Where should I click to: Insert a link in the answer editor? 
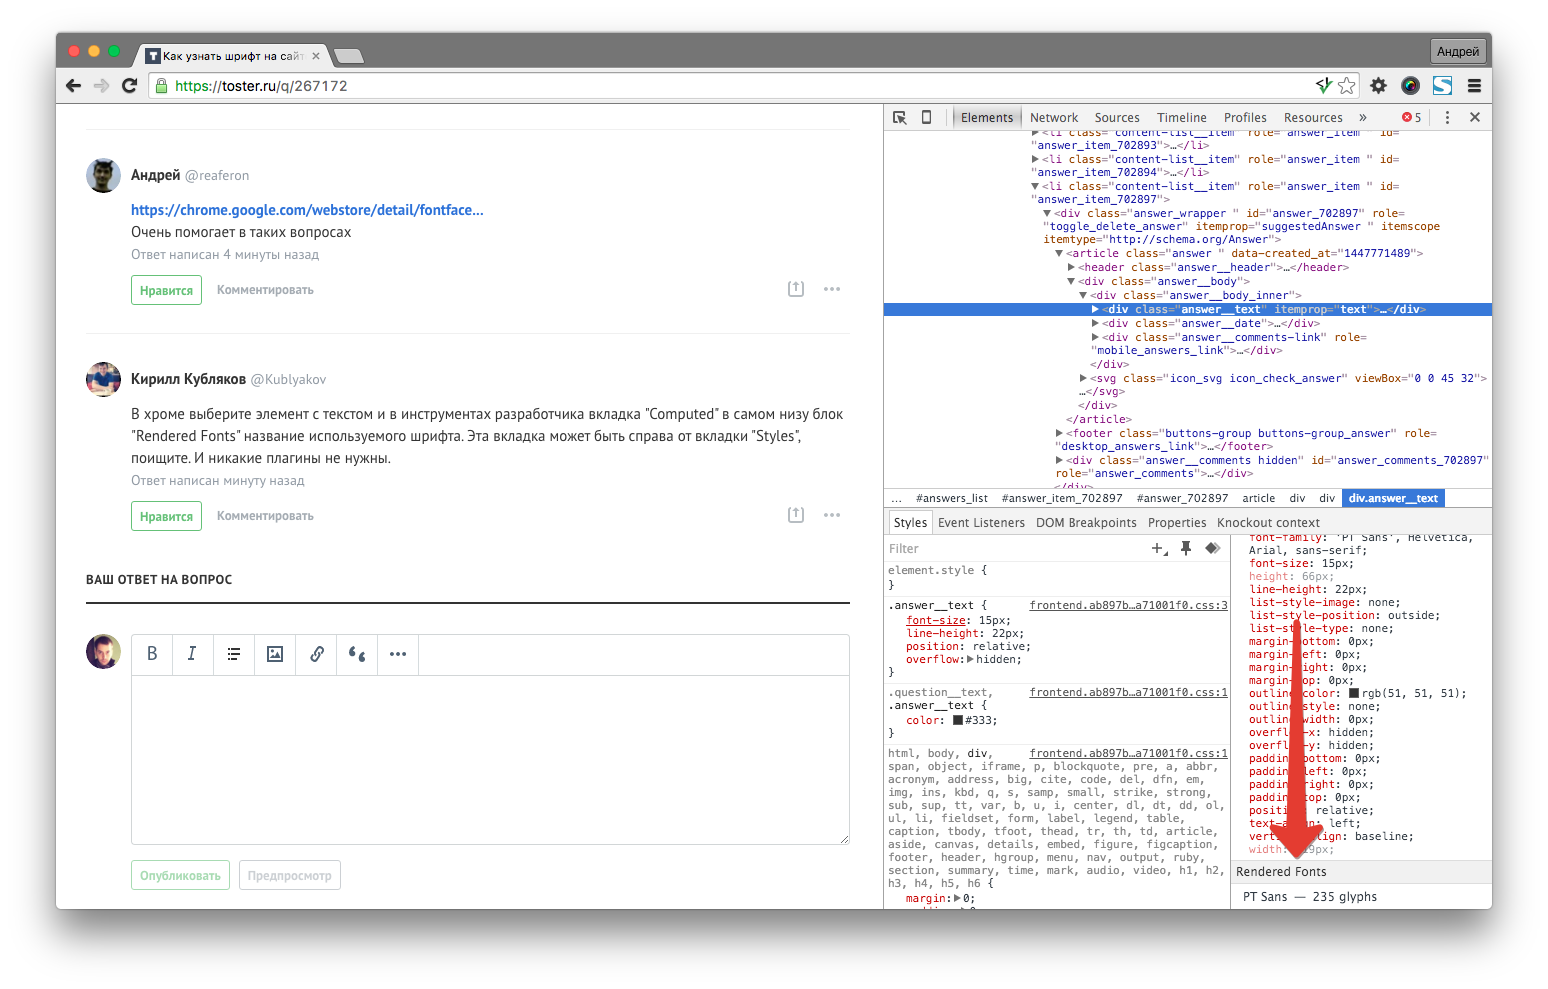(316, 654)
